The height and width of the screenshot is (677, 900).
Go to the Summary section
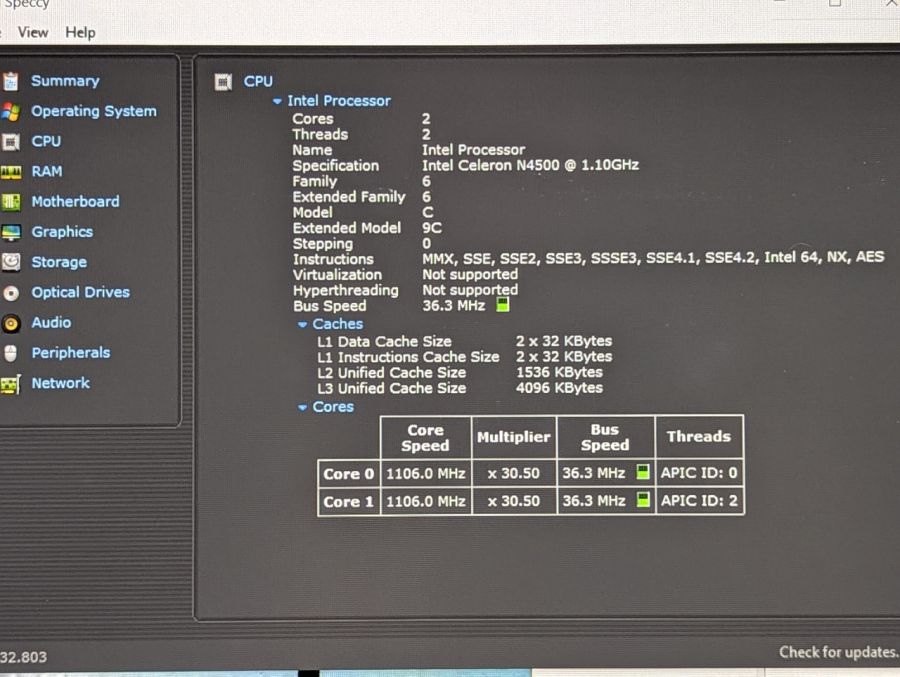point(65,81)
